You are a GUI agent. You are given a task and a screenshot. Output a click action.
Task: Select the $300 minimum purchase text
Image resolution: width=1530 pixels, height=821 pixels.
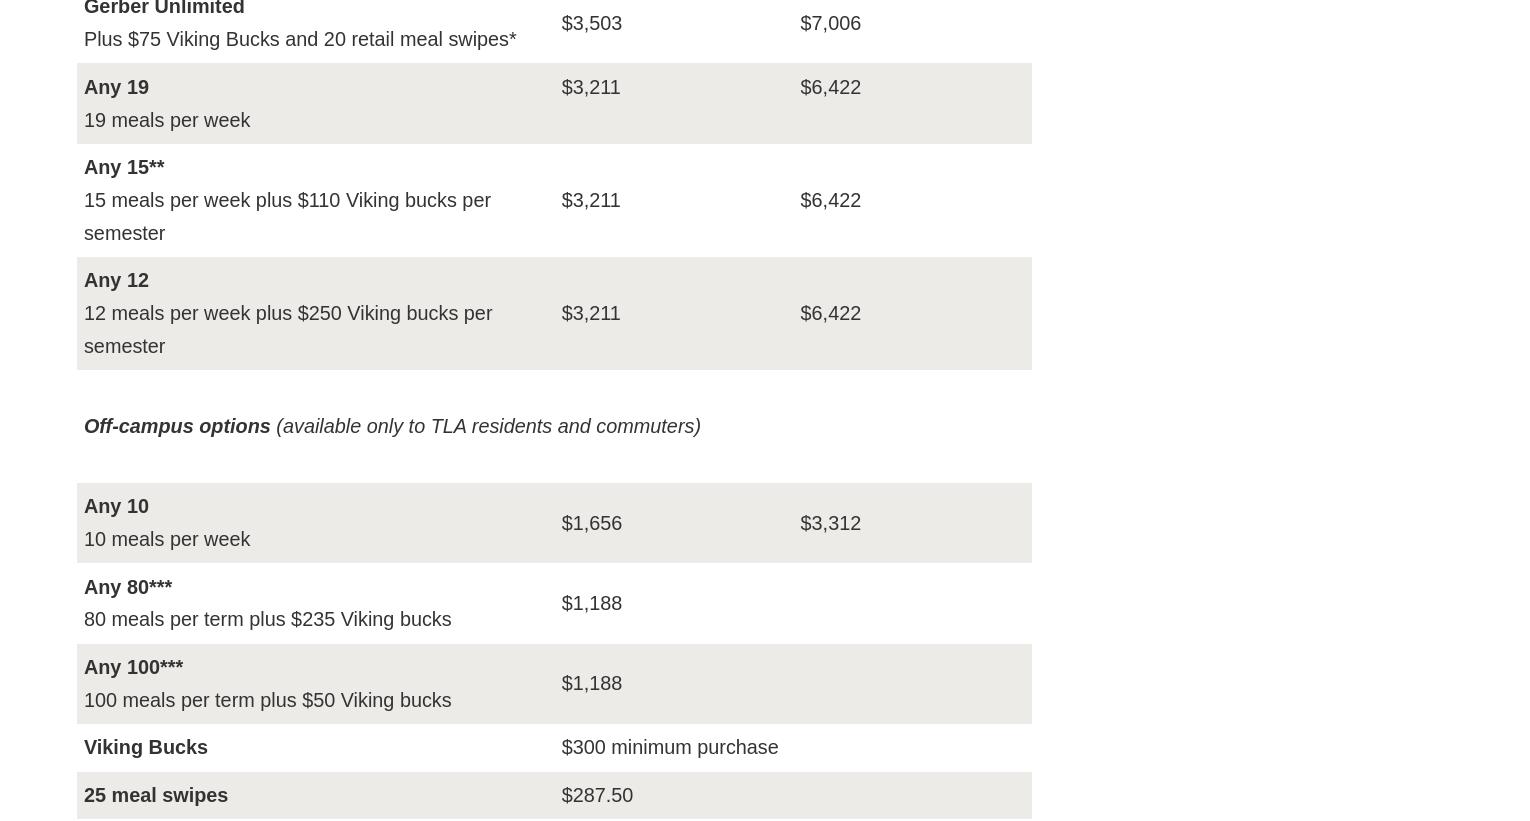tap(669, 747)
